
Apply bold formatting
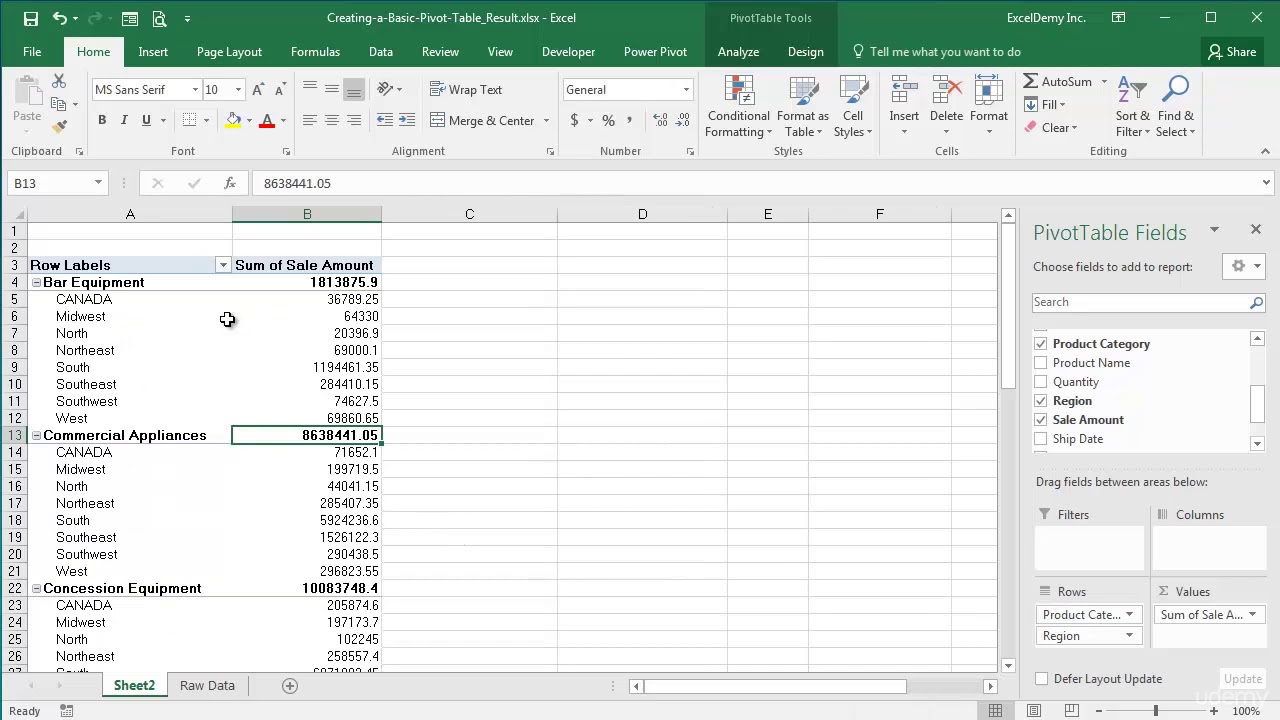[x=101, y=120]
